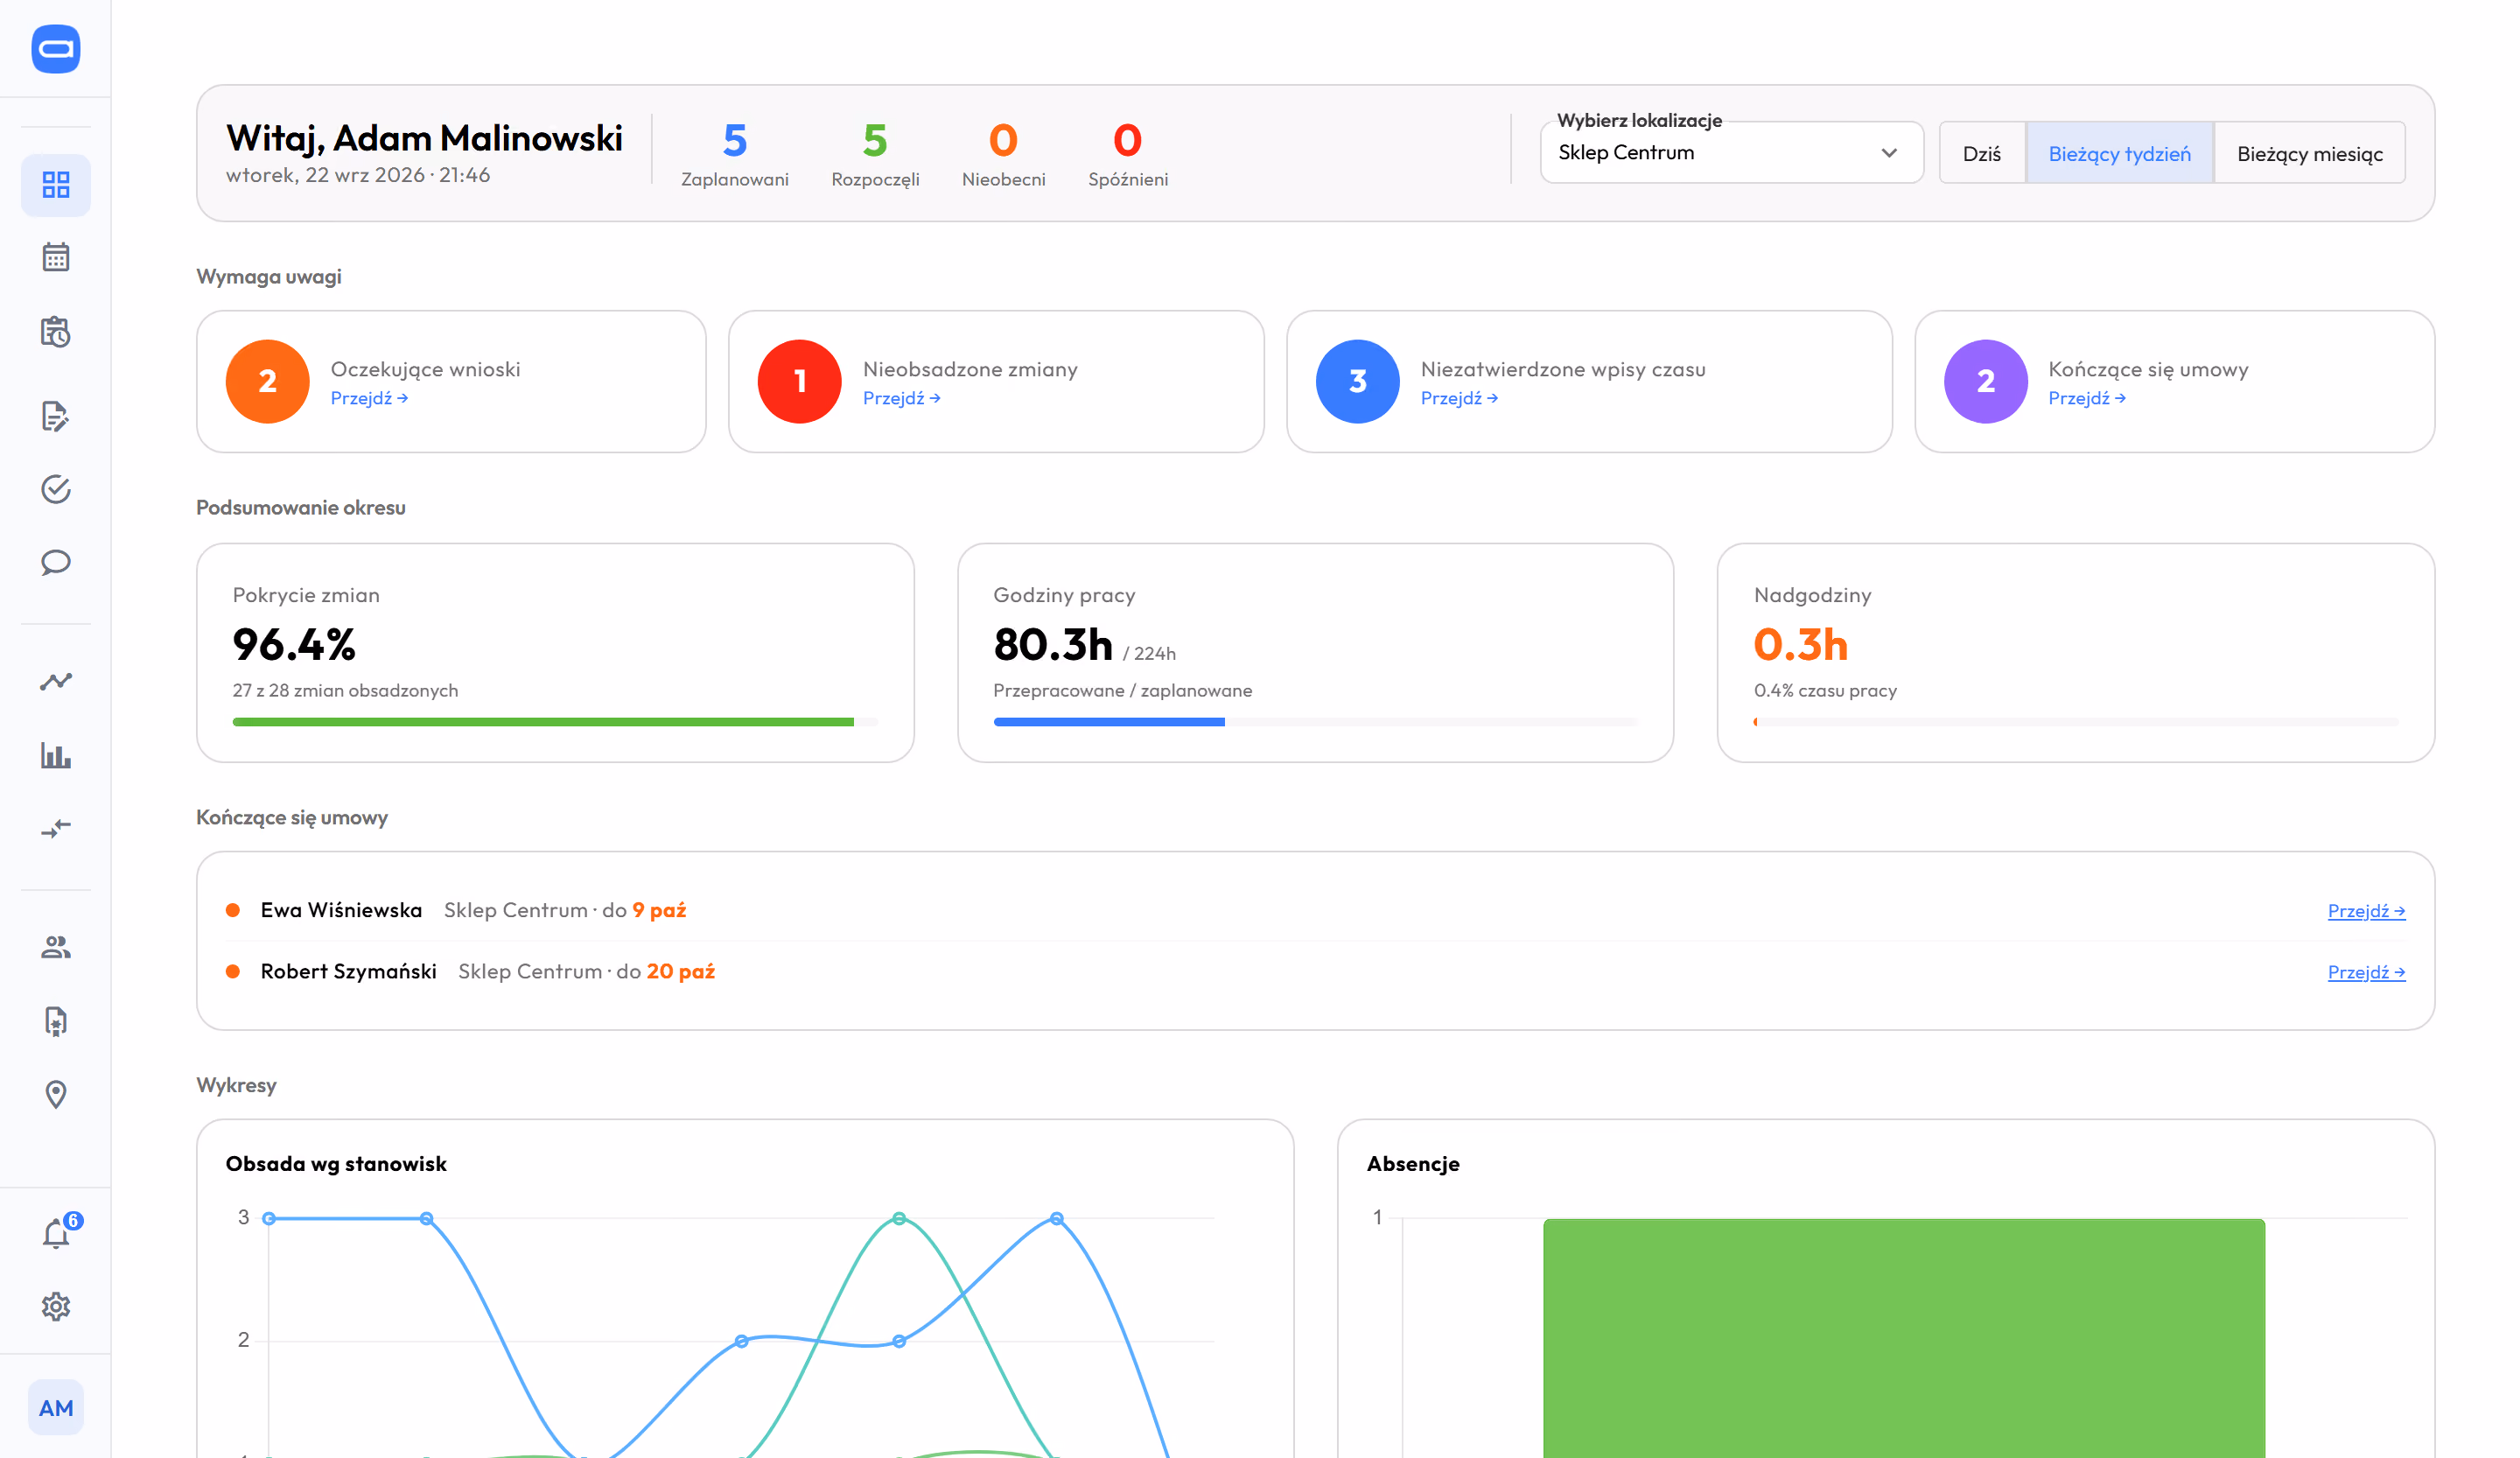Open the speech bubble chat icon
Image resolution: width=2520 pixels, height=1458 pixels.
56,562
